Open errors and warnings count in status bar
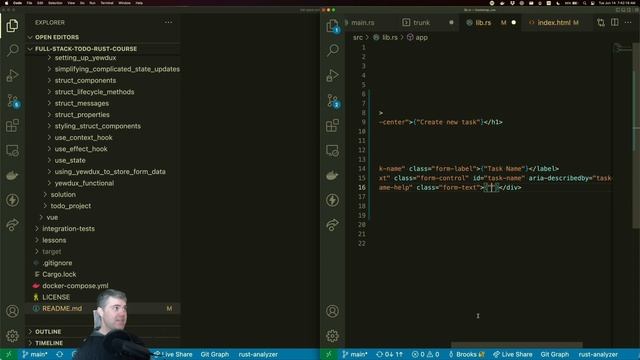 [x=425, y=354]
